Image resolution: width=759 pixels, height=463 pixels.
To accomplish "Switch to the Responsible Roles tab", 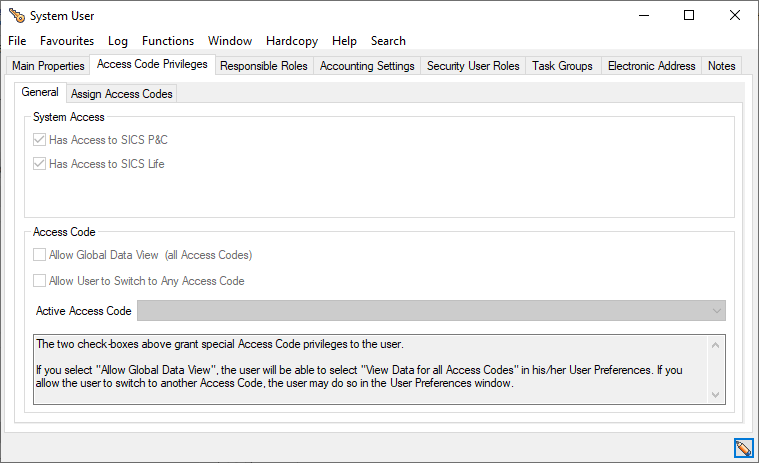I will point(264,66).
